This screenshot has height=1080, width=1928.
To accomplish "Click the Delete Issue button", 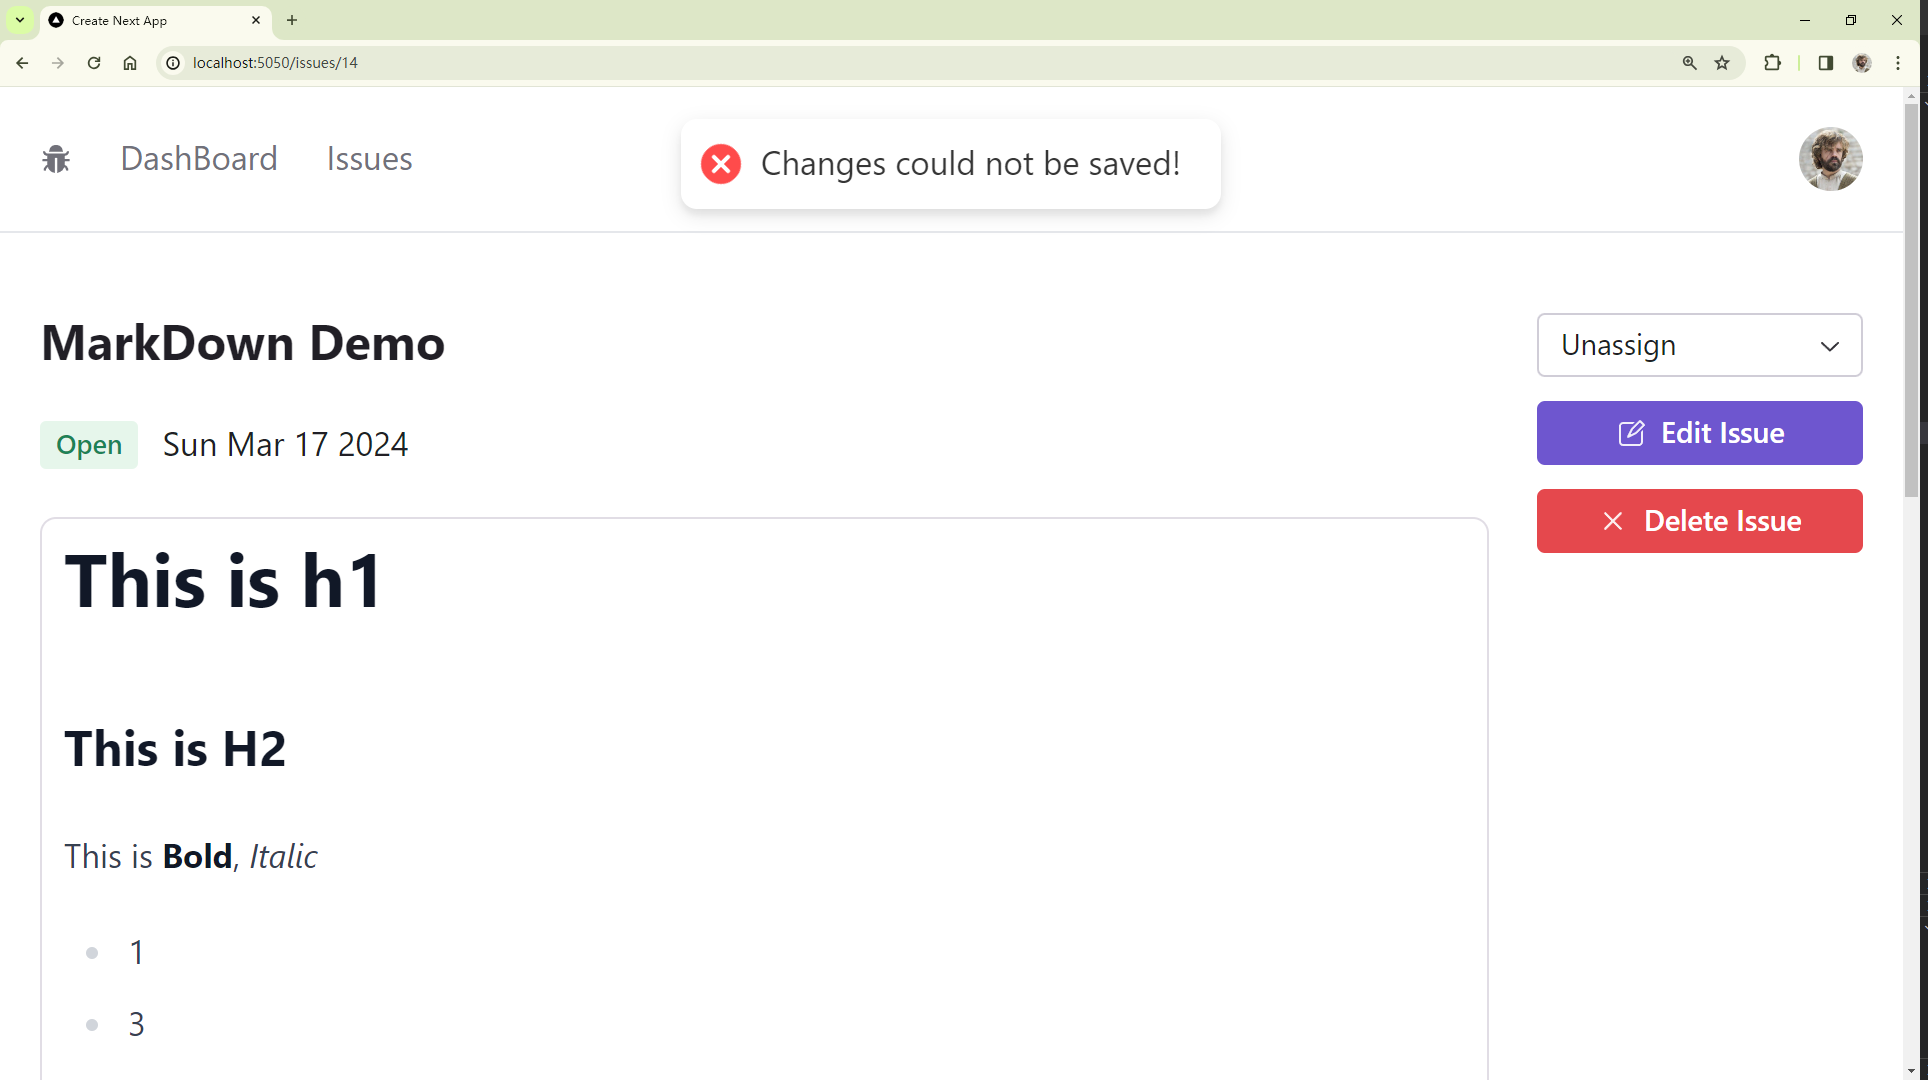I will coord(1699,520).
